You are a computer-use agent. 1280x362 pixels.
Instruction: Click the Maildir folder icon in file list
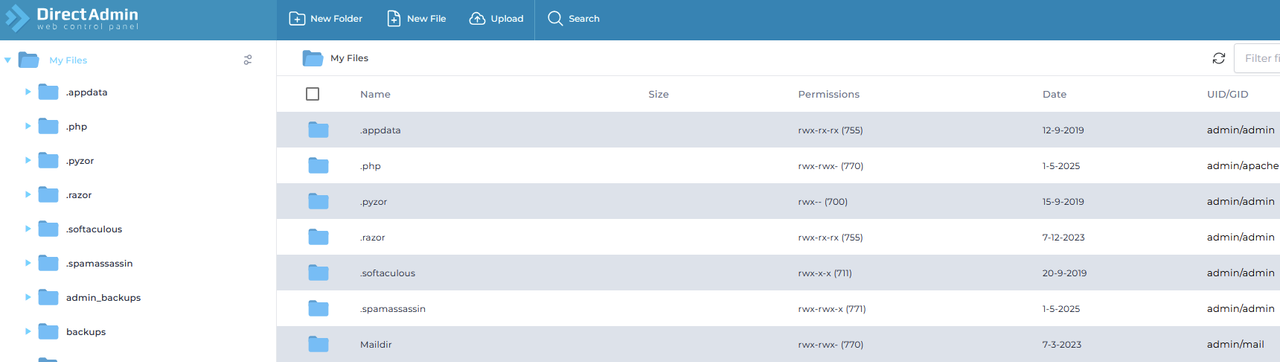[318, 344]
